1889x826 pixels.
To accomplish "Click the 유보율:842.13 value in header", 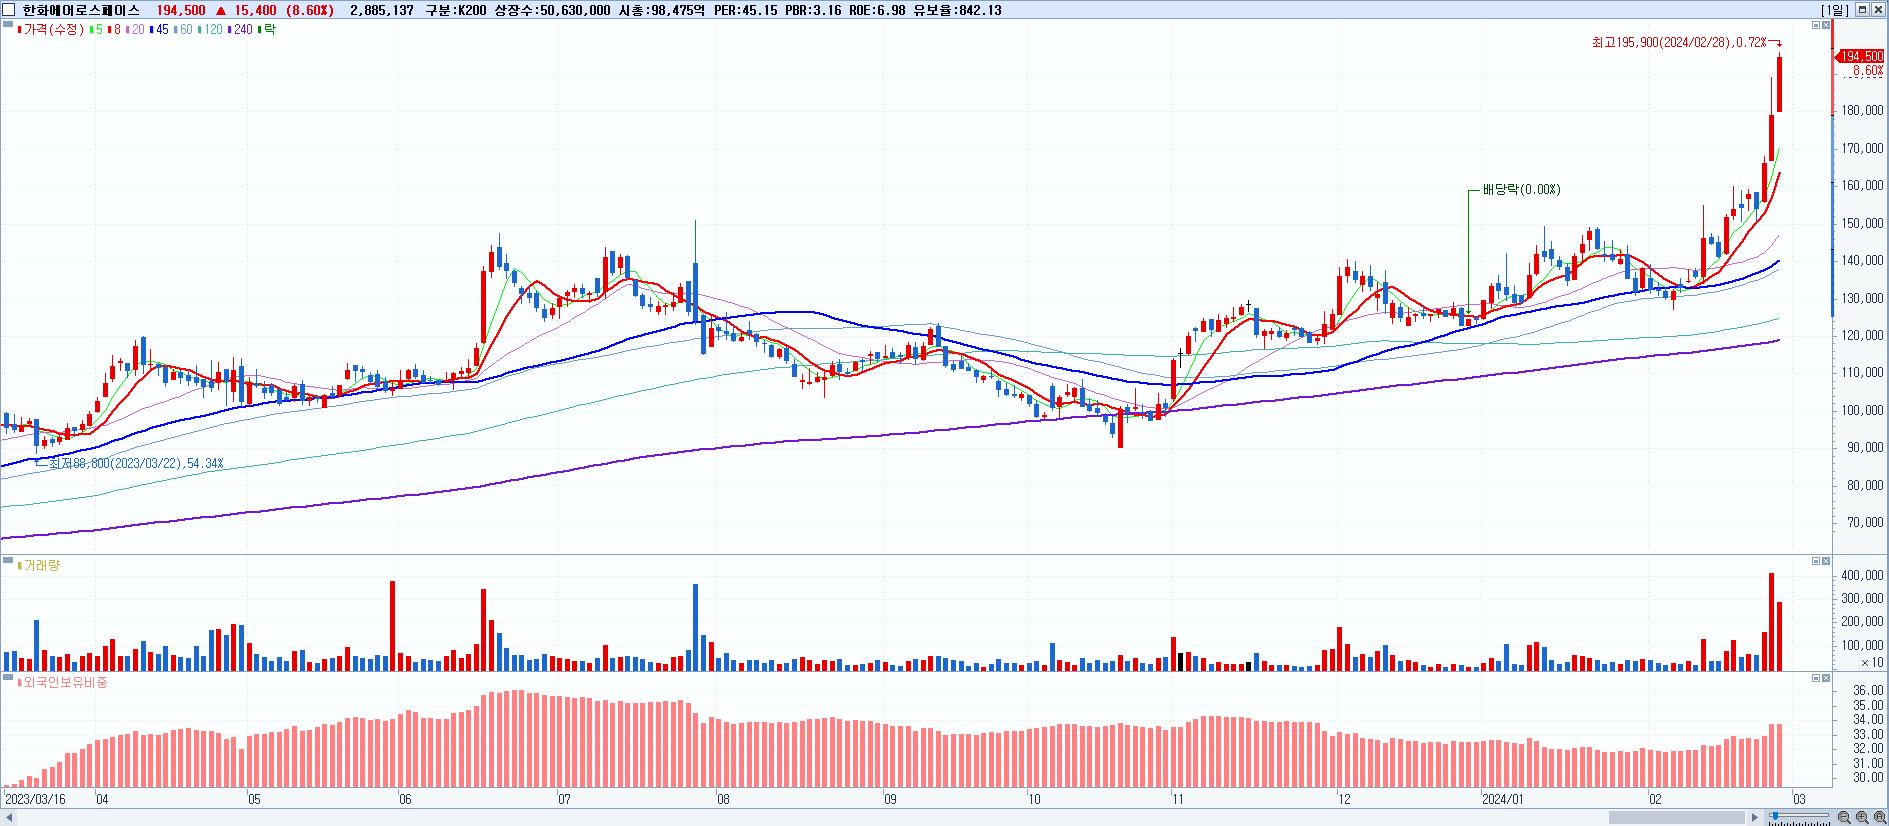I will pyautogui.click(x=957, y=10).
